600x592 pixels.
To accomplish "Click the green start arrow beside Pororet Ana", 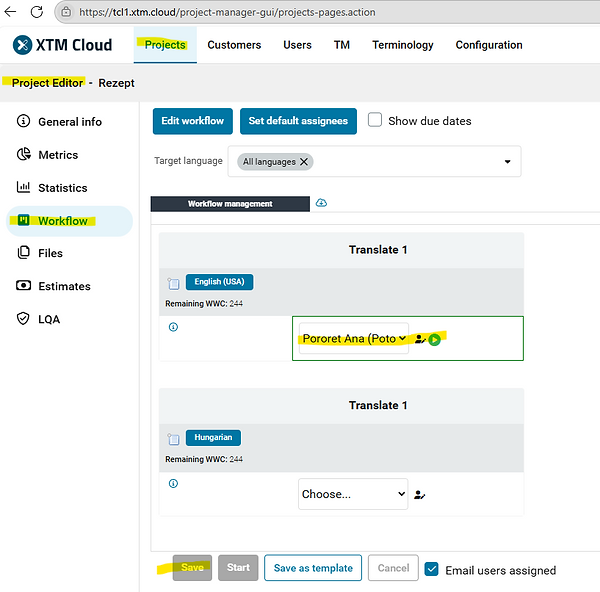I will point(434,339).
